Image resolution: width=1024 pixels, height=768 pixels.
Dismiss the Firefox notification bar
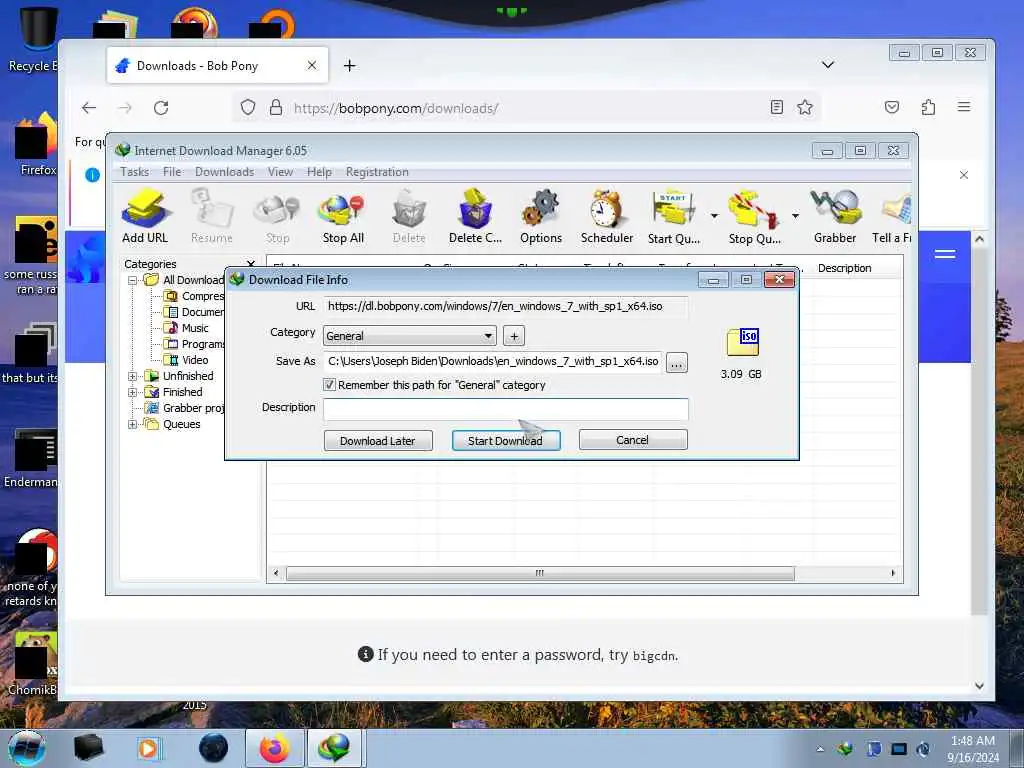(x=964, y=175)
